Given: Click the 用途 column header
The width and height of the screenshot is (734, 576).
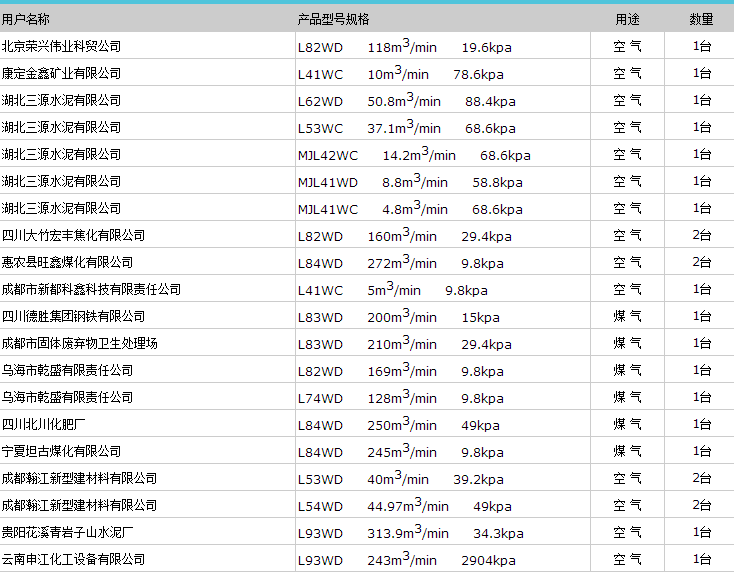Looking at the screenshot, I should coord(627,19).
